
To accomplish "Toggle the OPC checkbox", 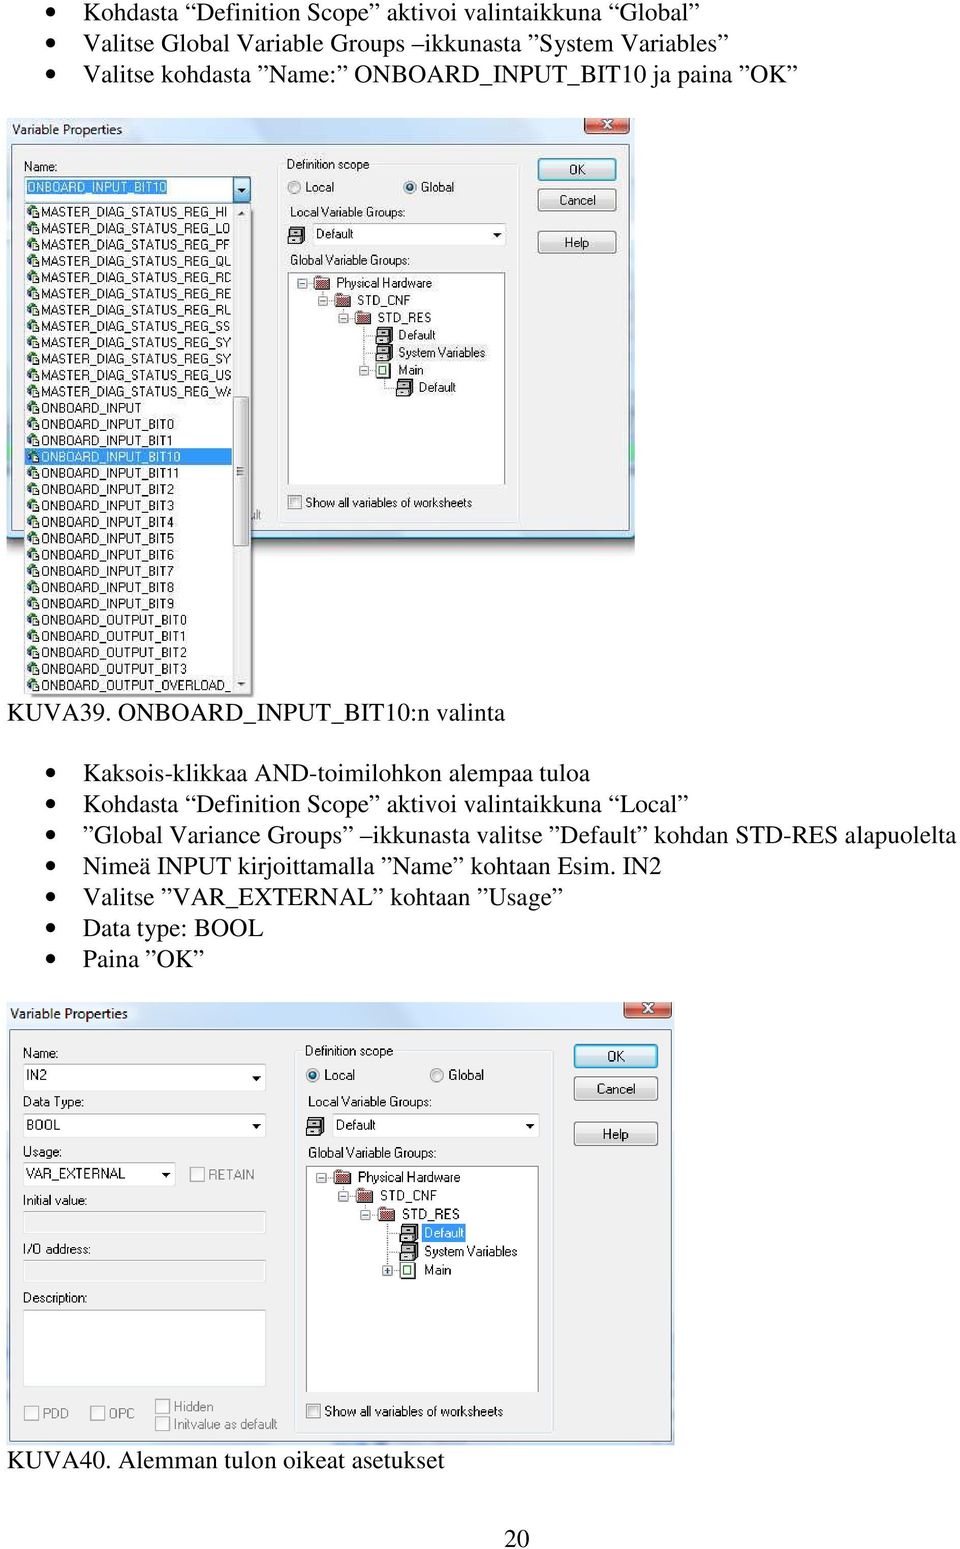I will point(98,1413).
